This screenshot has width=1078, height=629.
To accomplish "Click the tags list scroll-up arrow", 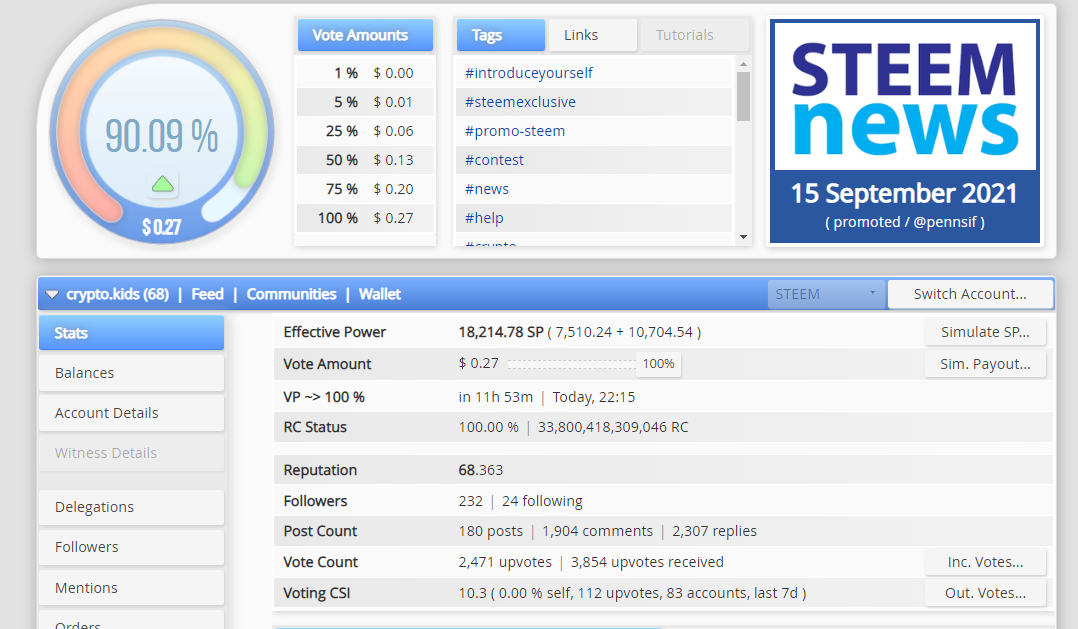I will pos(743,64).
